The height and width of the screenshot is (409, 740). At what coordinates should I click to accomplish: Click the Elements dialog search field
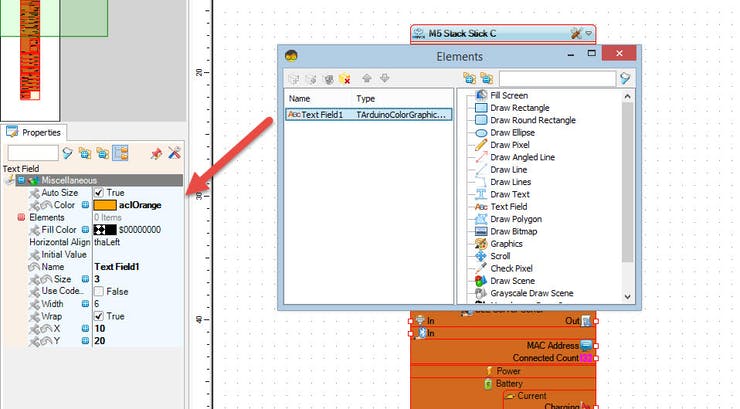pyautogui.click(x=557, y=78)
